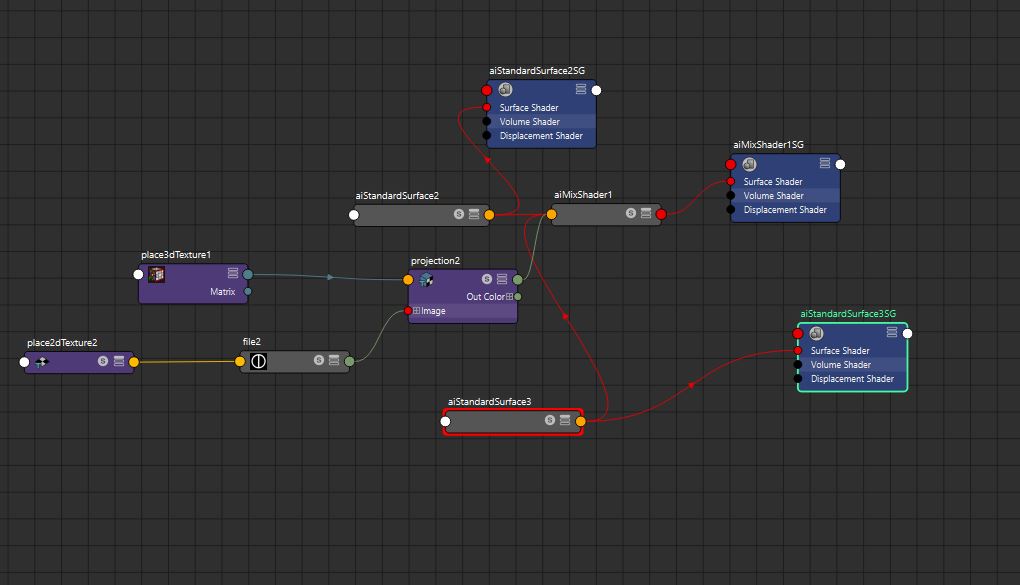Click the shader ball icon on aiMixShader1SG
Viewport: 1020px width, 585px height.
(751, 164)
